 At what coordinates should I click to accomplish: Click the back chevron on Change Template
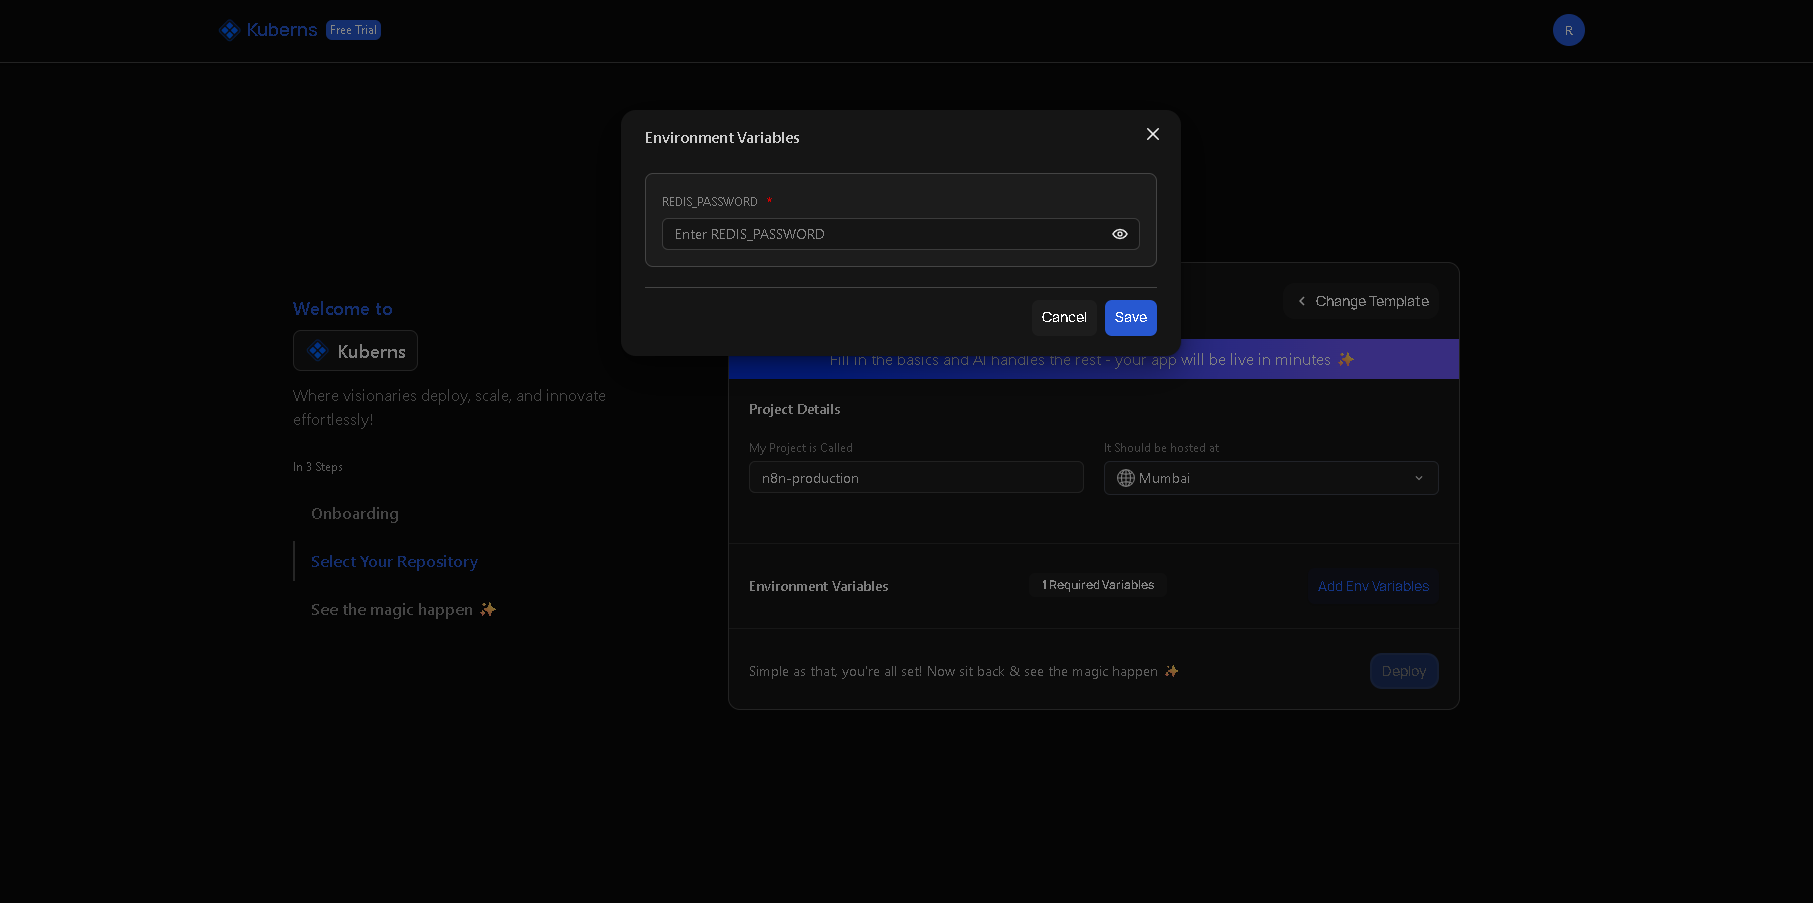(1302, 300)
